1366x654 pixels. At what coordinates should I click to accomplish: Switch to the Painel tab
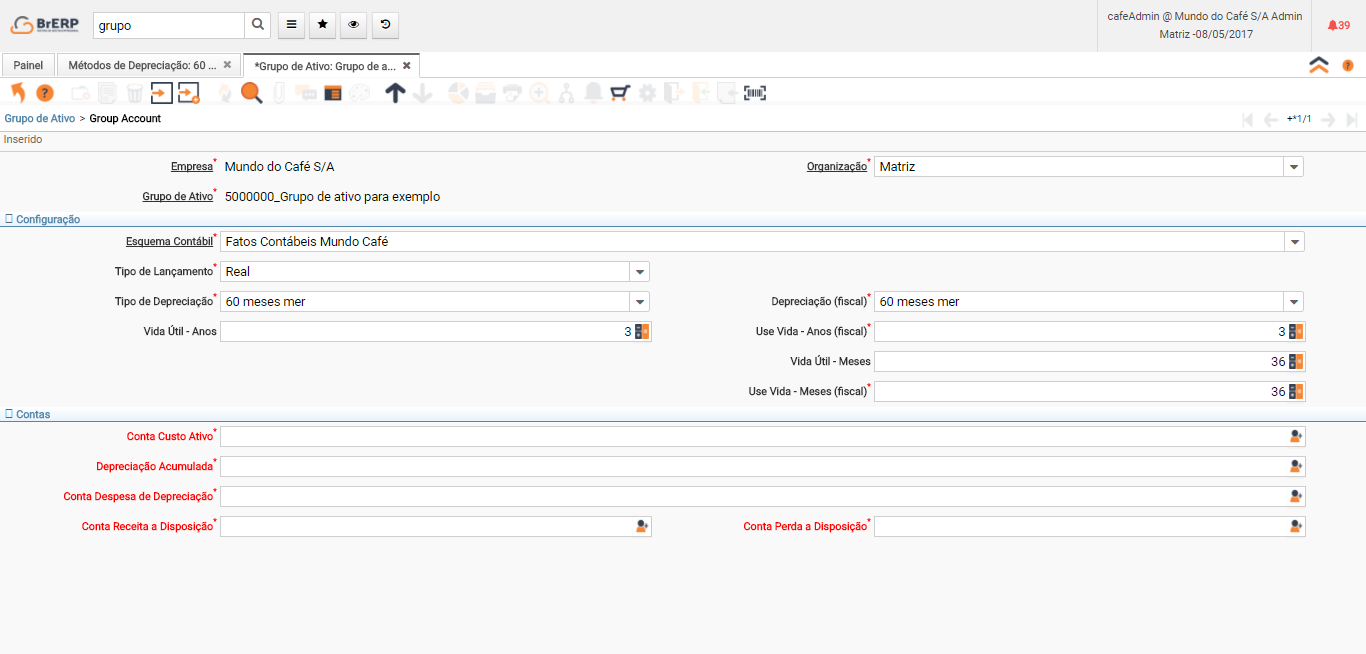tap(28, 65)
